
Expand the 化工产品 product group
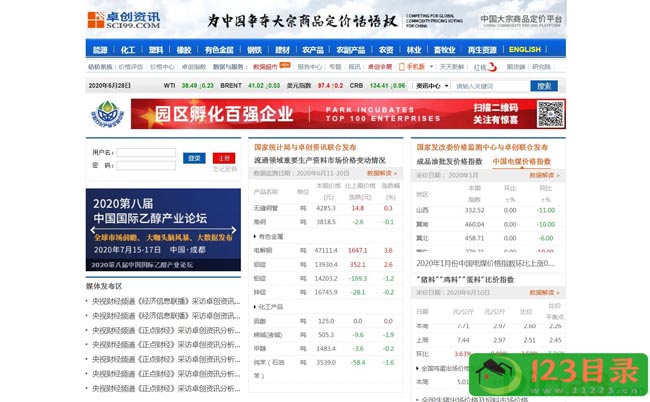270,307
